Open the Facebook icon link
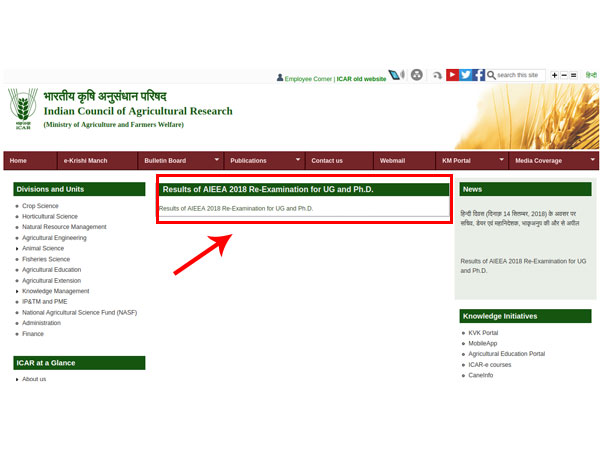600x450 pixels. pyautogui.click(x=478, y=75)
